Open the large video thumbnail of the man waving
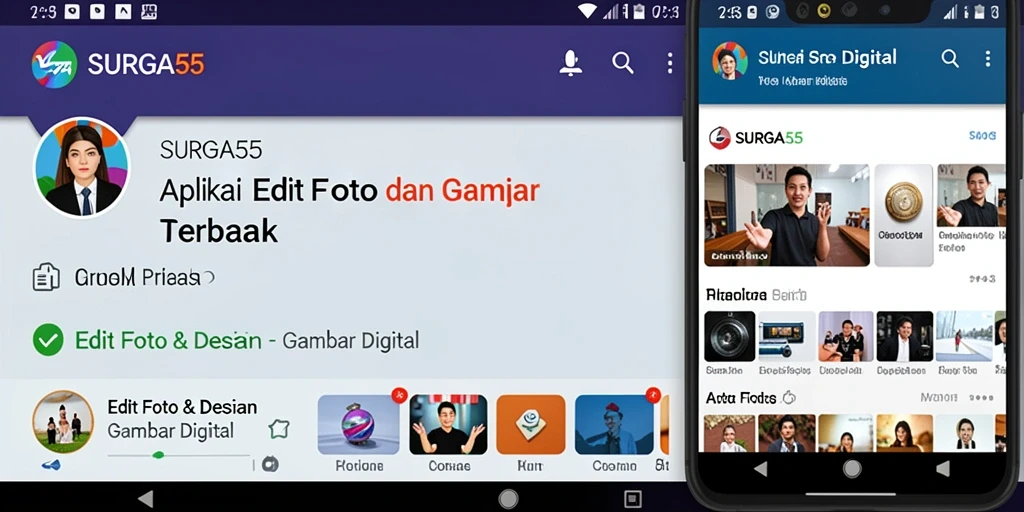1024x512 pixels. [x=786, y=215]
